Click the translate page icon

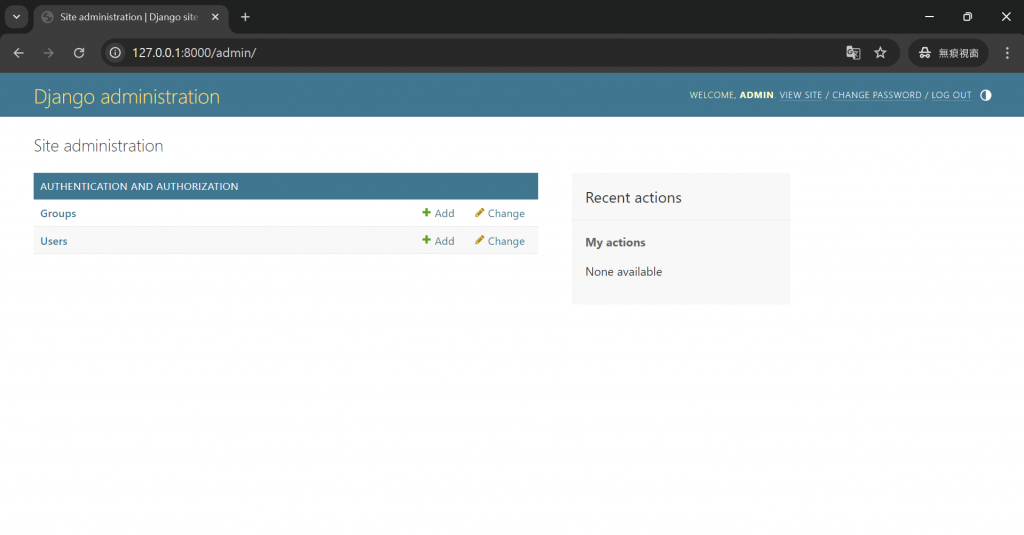[853, 53]
